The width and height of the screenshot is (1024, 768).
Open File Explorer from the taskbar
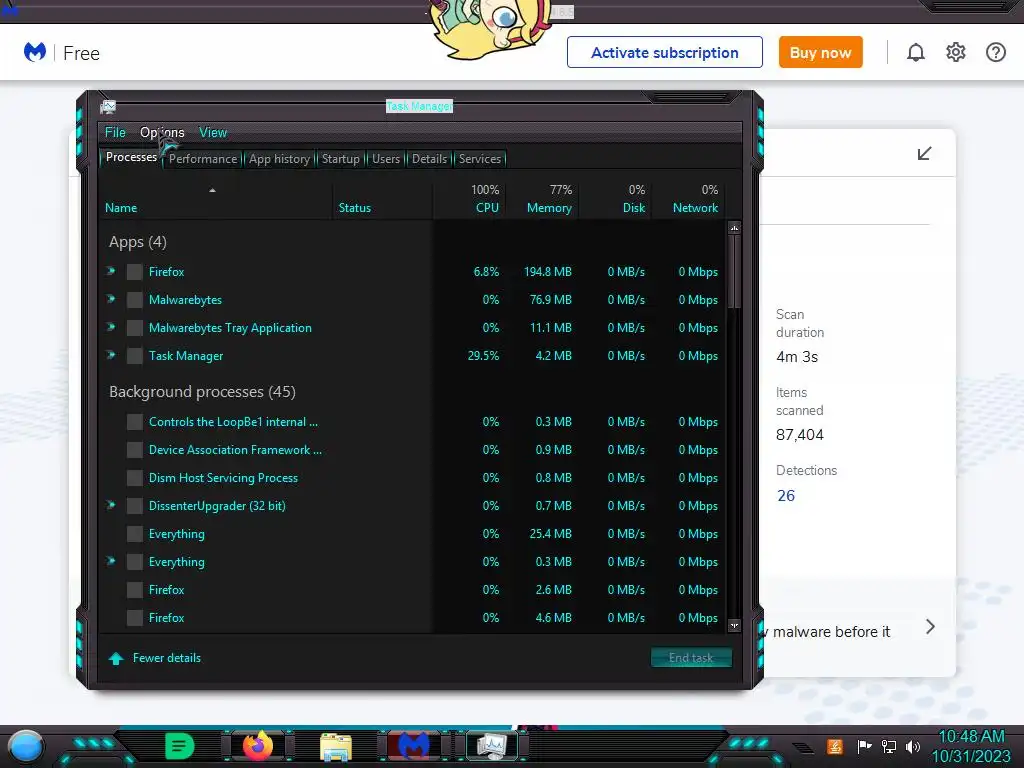coord(336,747)
